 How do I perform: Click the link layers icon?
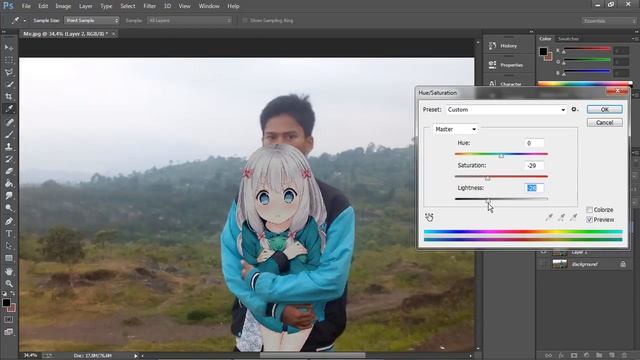click(549, 356)
